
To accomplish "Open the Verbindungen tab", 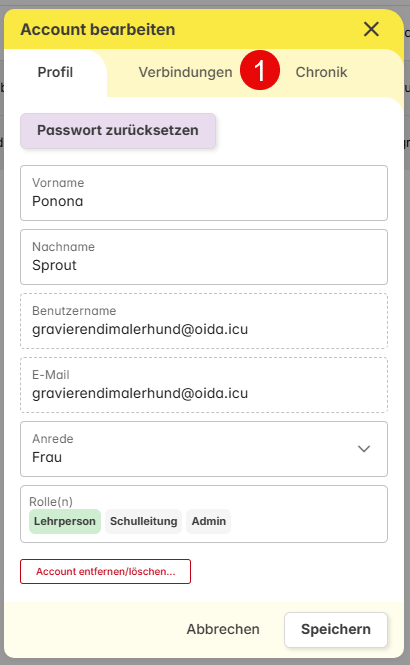I will point(185,72).
